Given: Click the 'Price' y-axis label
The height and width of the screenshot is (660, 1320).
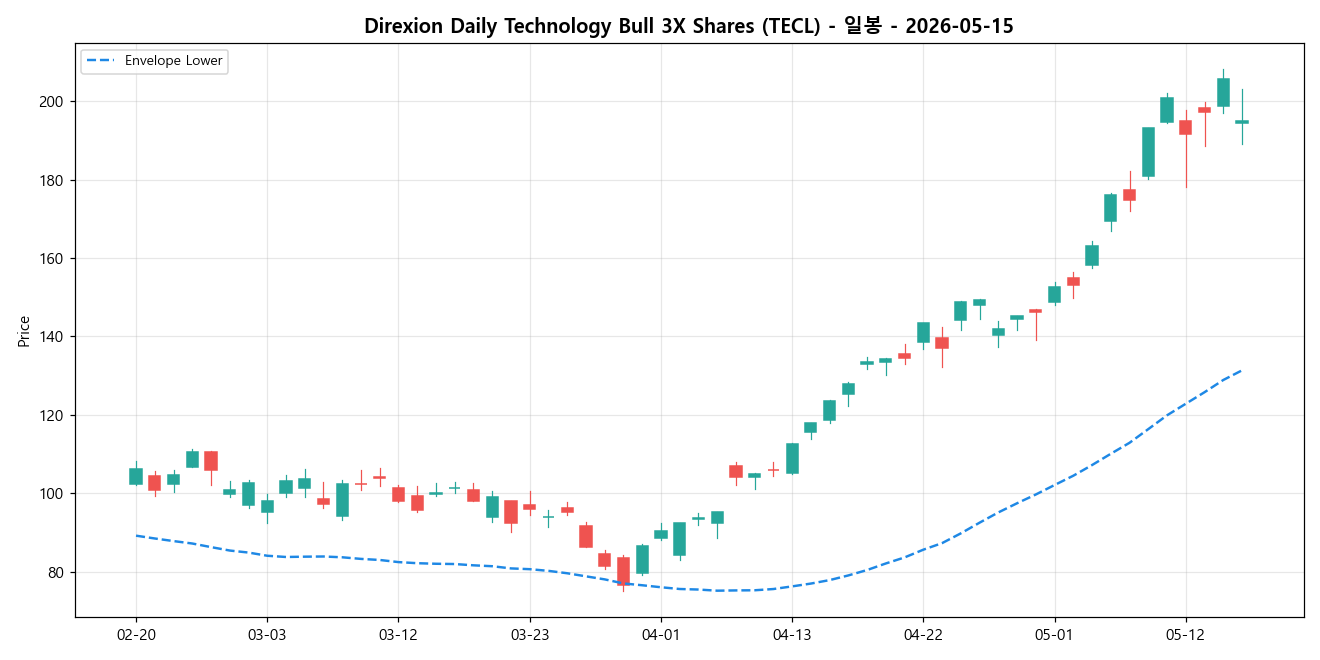Looking at the screenshot, I should [x=23, y=331].
